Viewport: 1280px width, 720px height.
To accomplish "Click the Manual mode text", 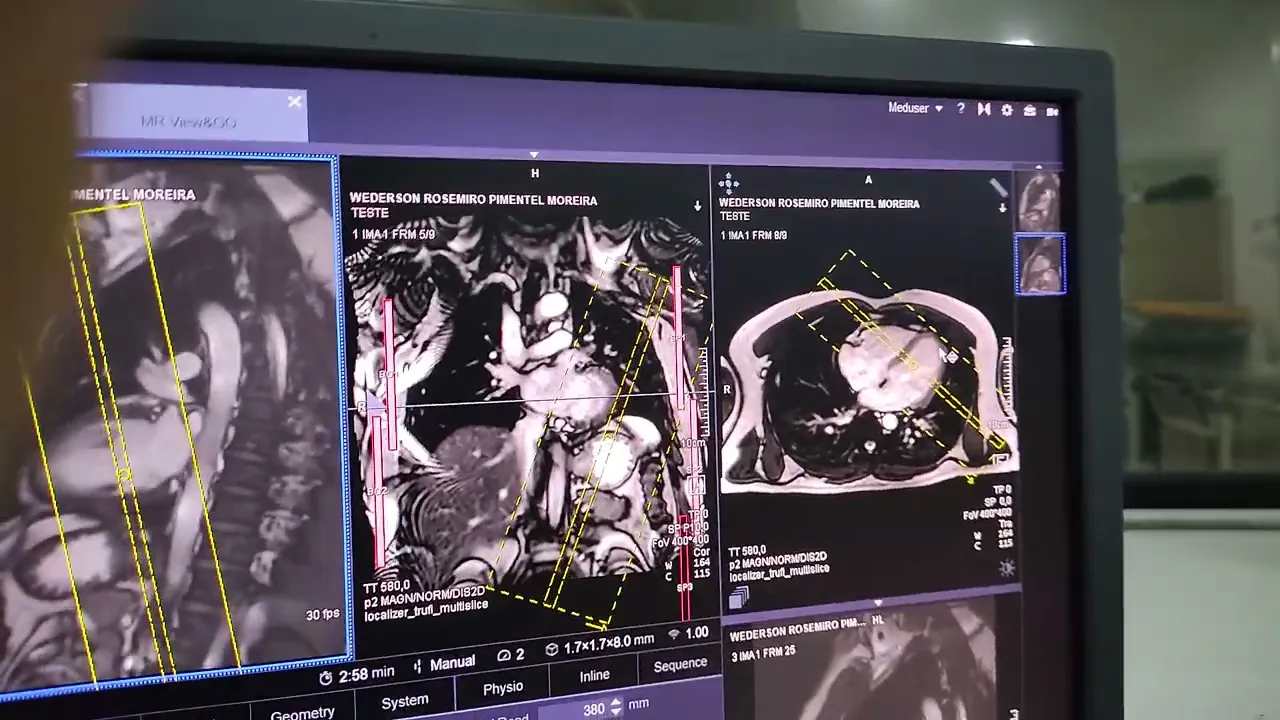I will (x=452, y=663).
